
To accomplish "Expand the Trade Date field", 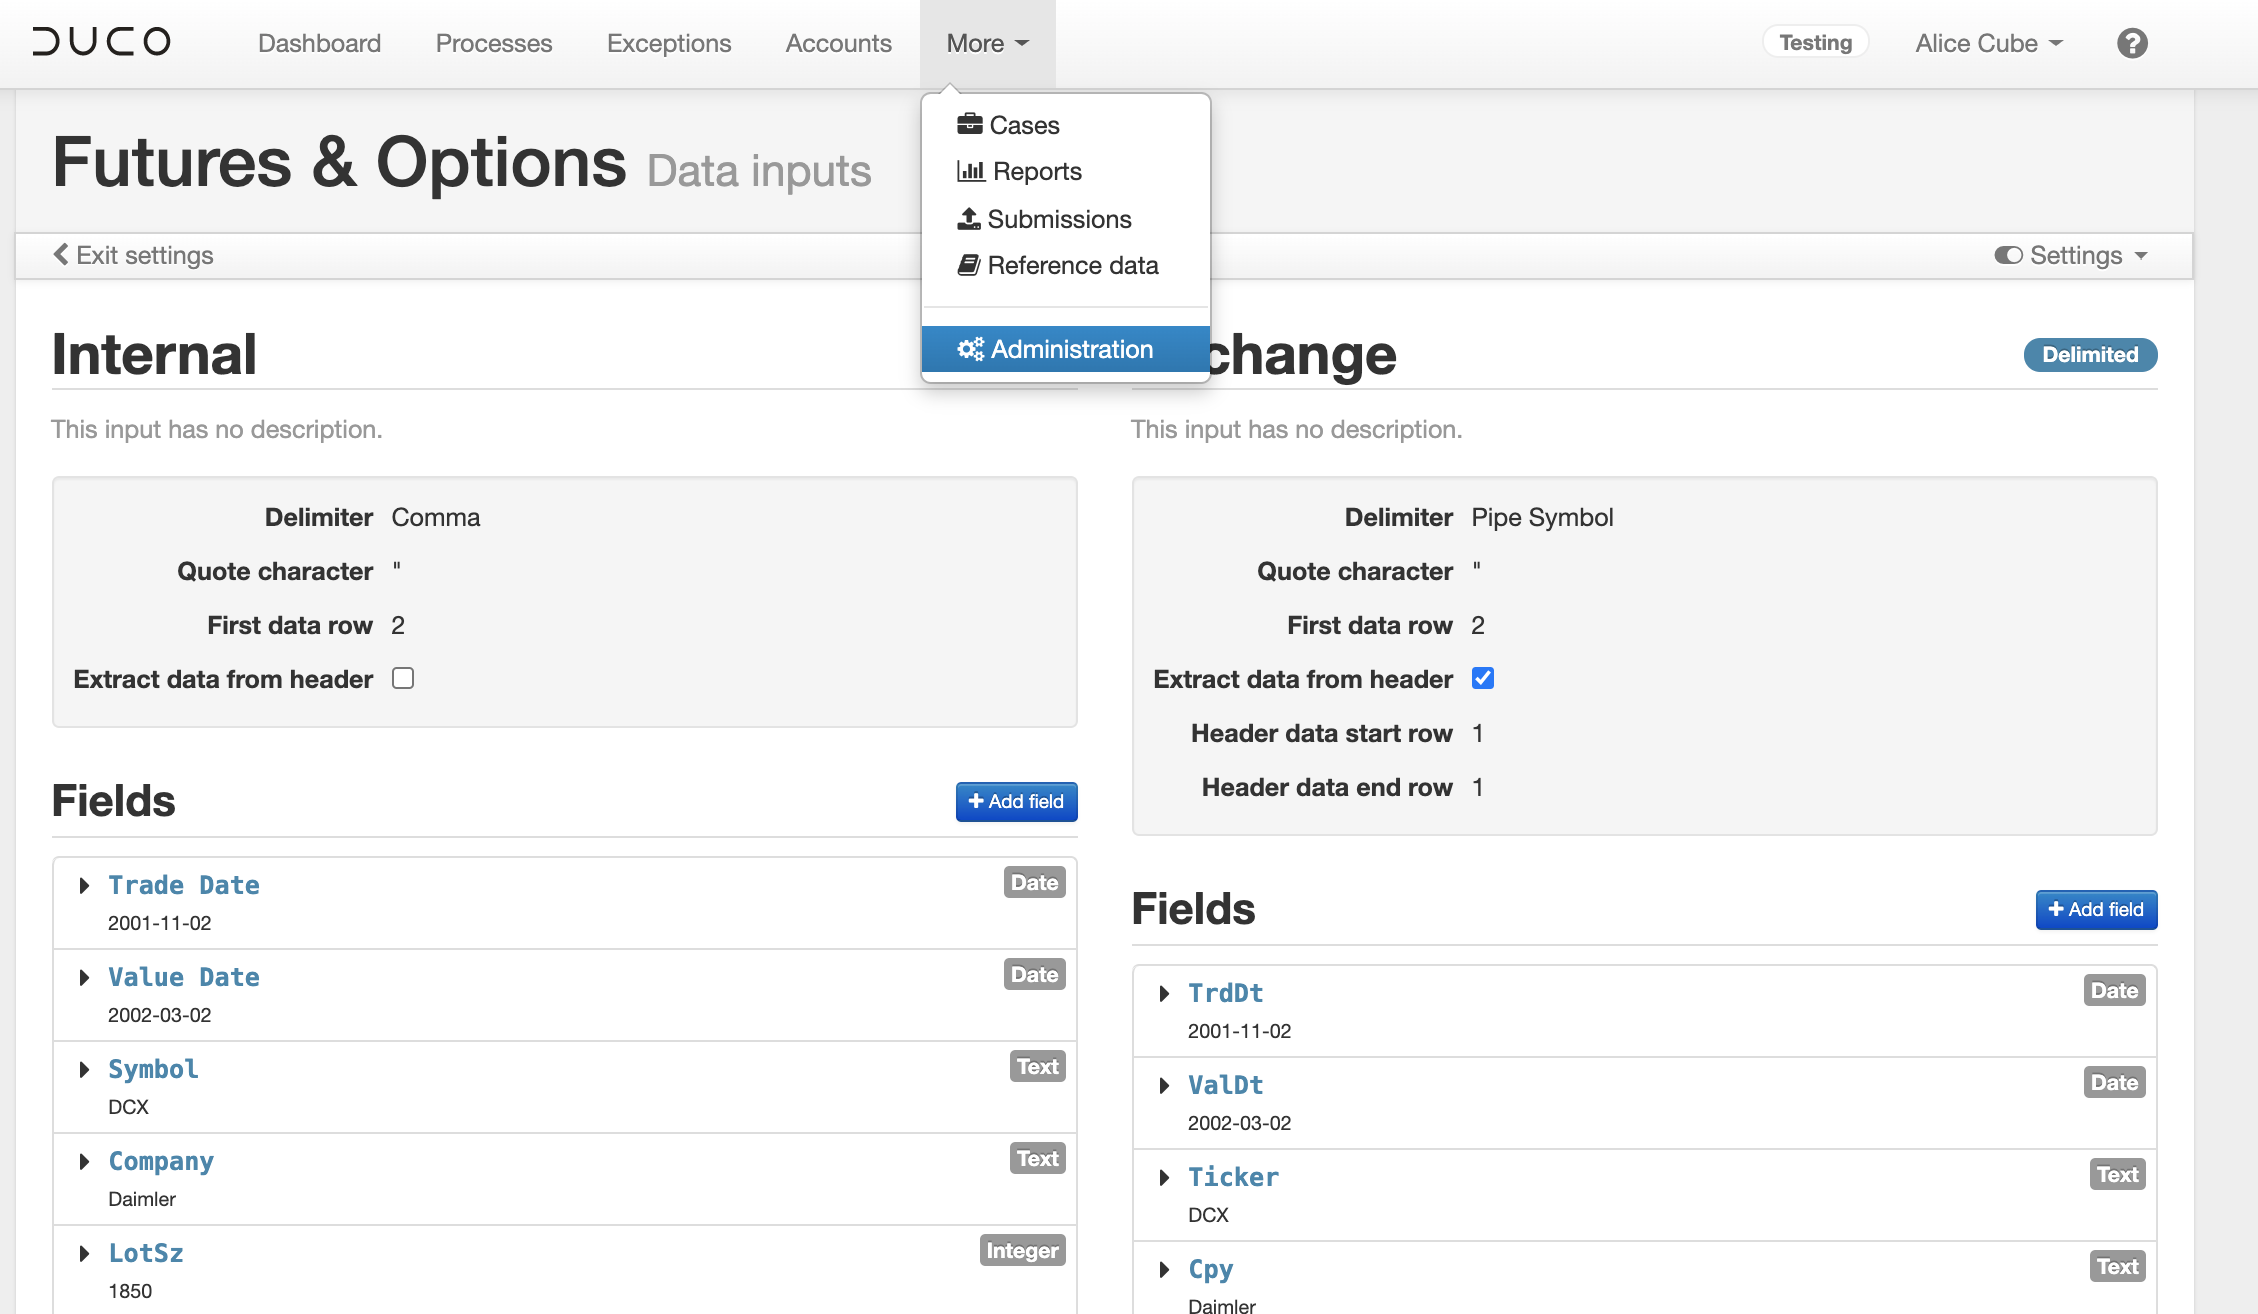I will 84,885.
